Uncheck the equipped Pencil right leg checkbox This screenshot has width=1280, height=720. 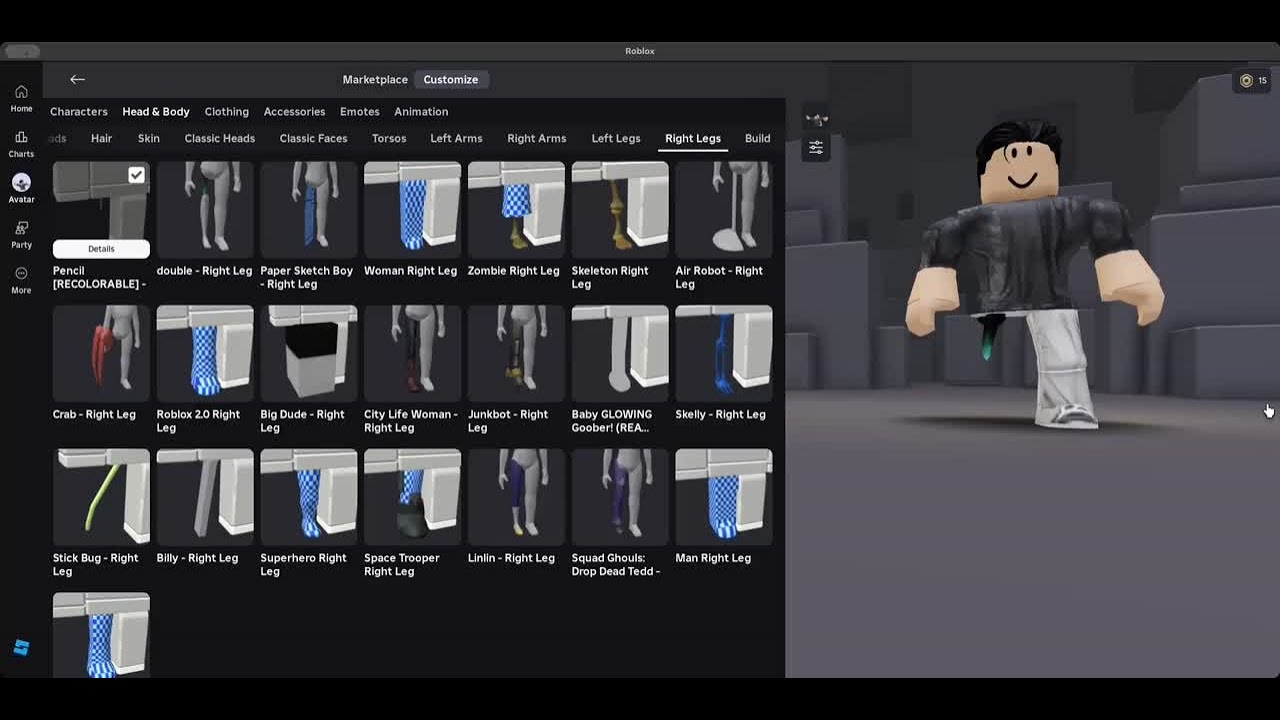click(136, 175)
